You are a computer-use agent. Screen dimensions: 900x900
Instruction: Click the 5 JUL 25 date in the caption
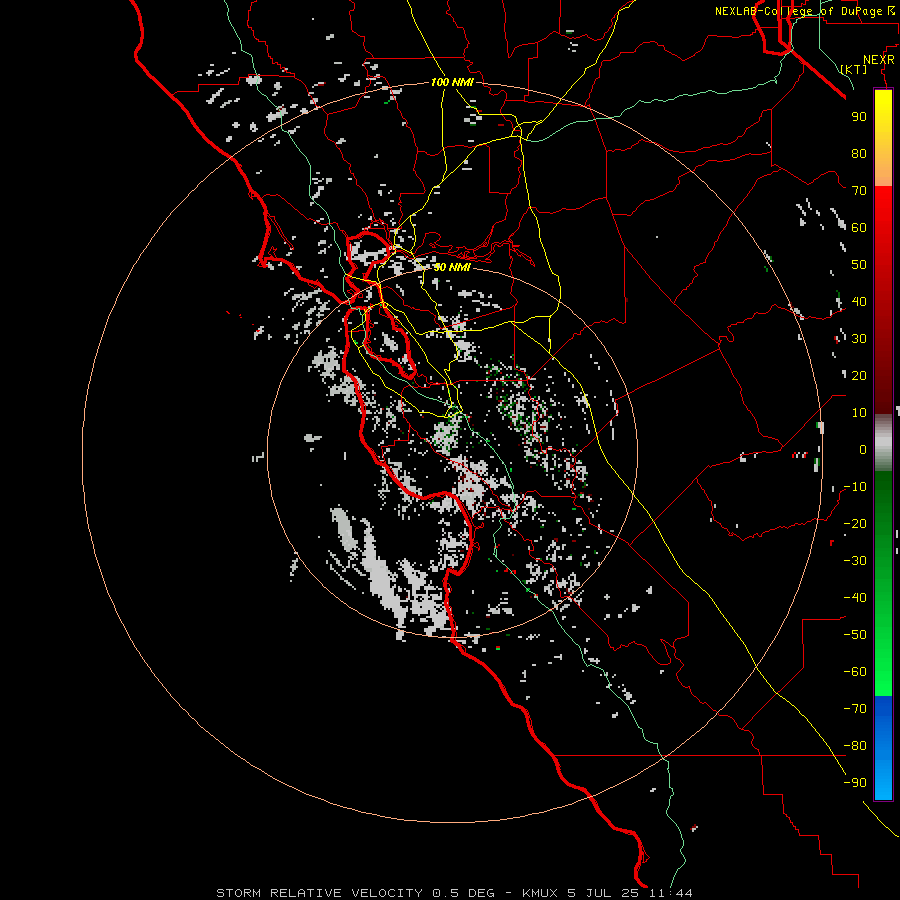point(603,893)
